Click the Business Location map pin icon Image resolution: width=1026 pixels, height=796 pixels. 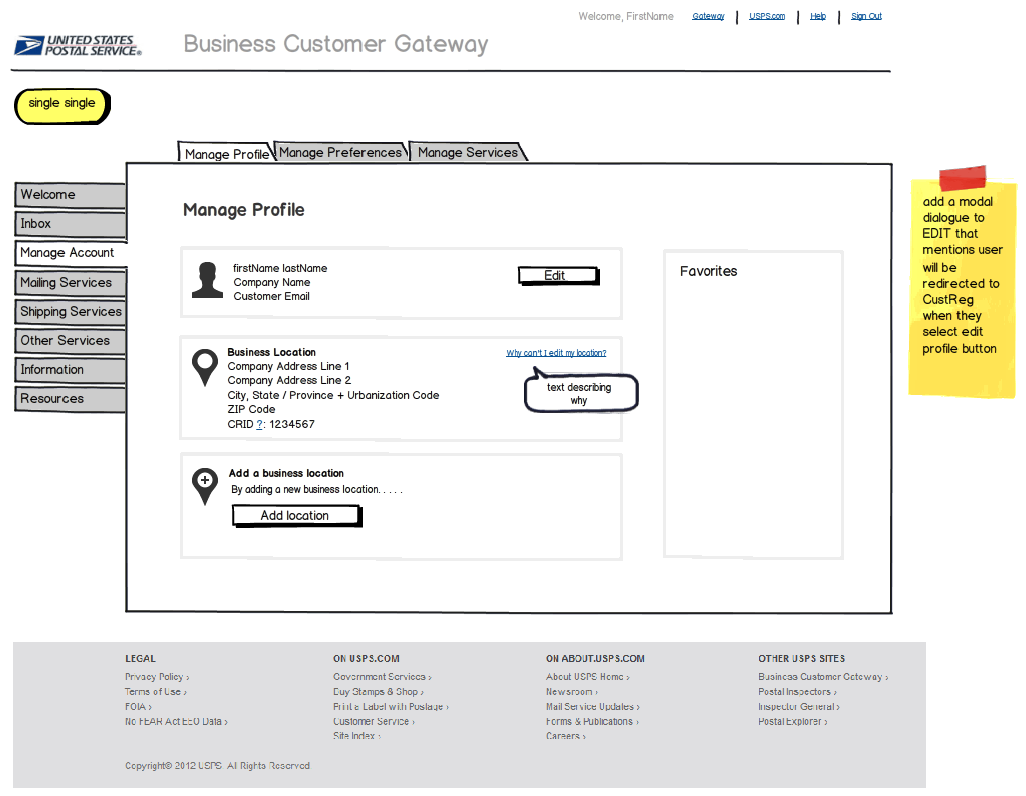coord(205,367)
